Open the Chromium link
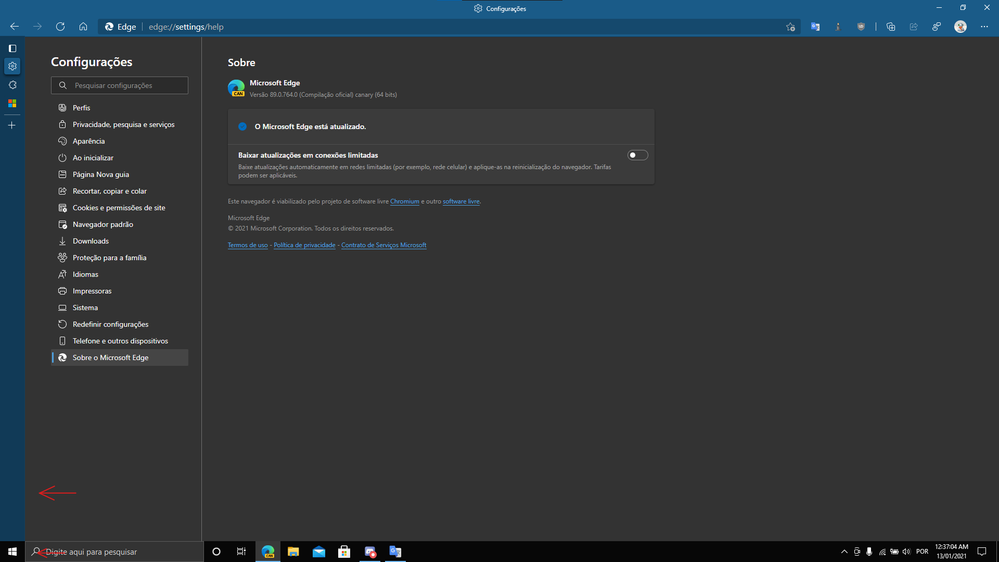999x562 pixels. (x=405, y=201)
